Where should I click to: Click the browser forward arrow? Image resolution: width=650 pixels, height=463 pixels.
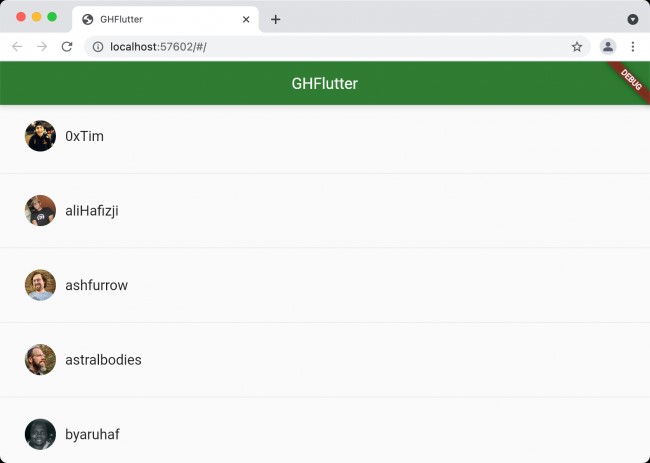point(42,47)
